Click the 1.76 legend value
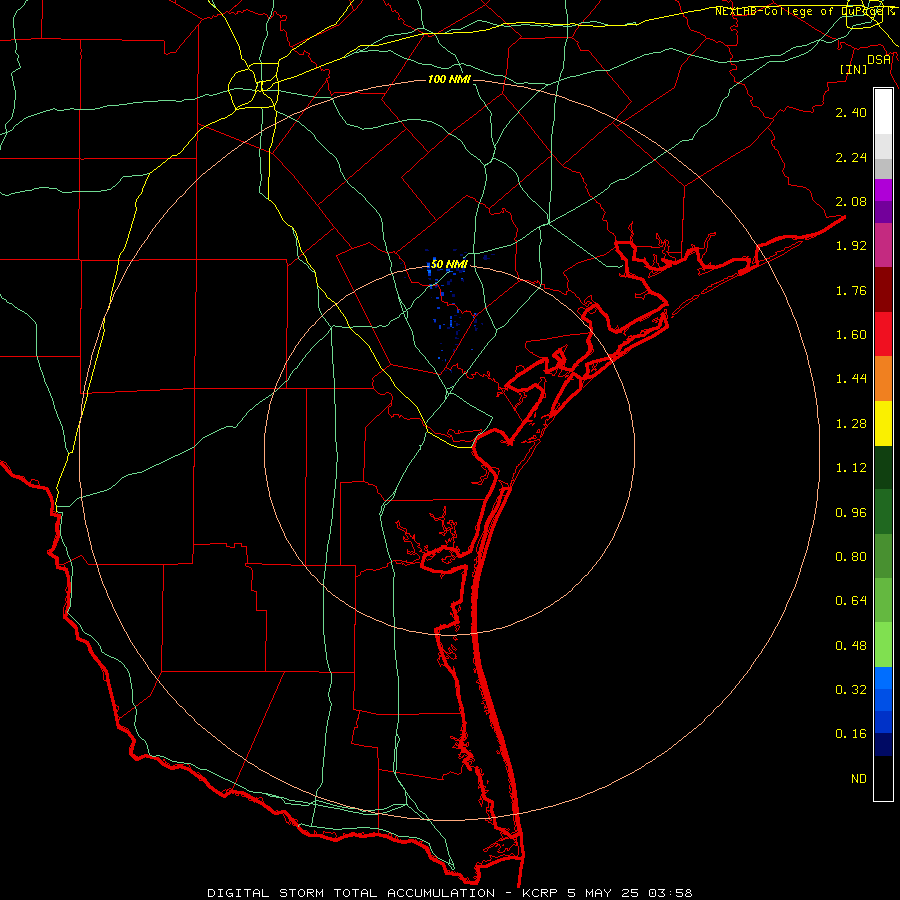This screenshot has width=900, height=900. [x=851, y=290]
